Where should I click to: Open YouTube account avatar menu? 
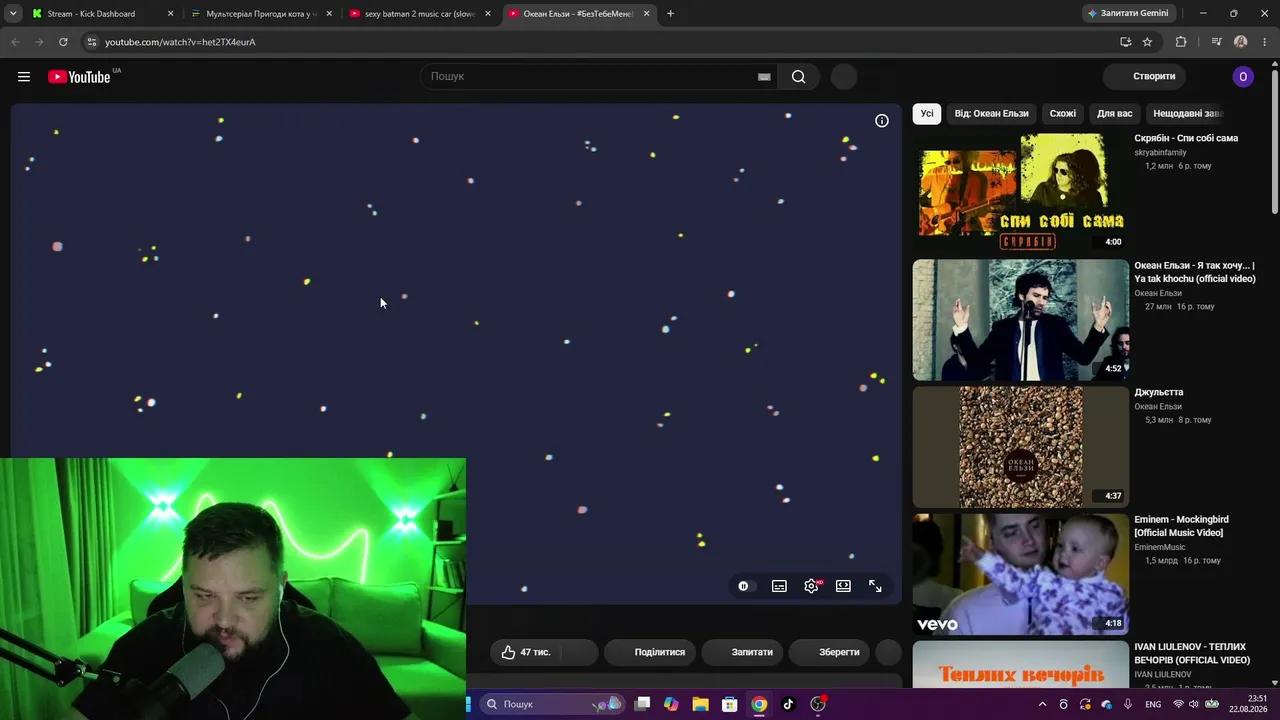(x=1243, y=77)
